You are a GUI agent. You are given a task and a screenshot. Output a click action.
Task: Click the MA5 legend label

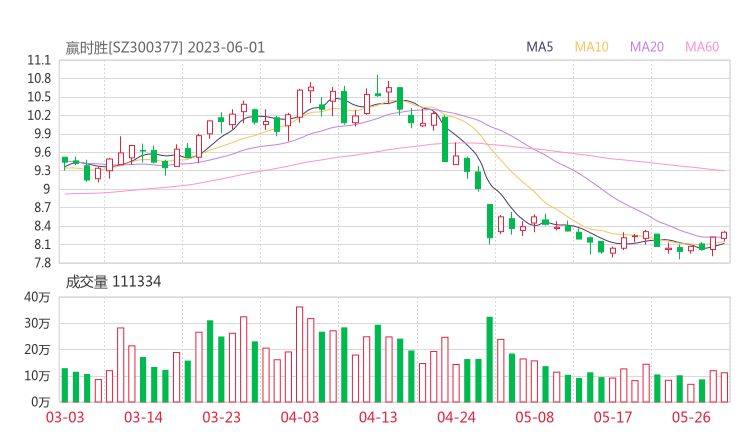pos(539,47)
